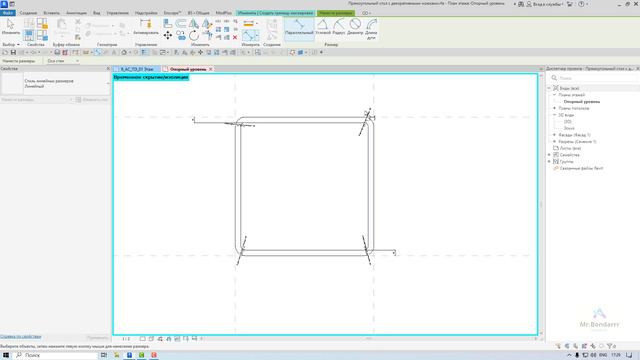Open the Файл menu

point(8,13)
